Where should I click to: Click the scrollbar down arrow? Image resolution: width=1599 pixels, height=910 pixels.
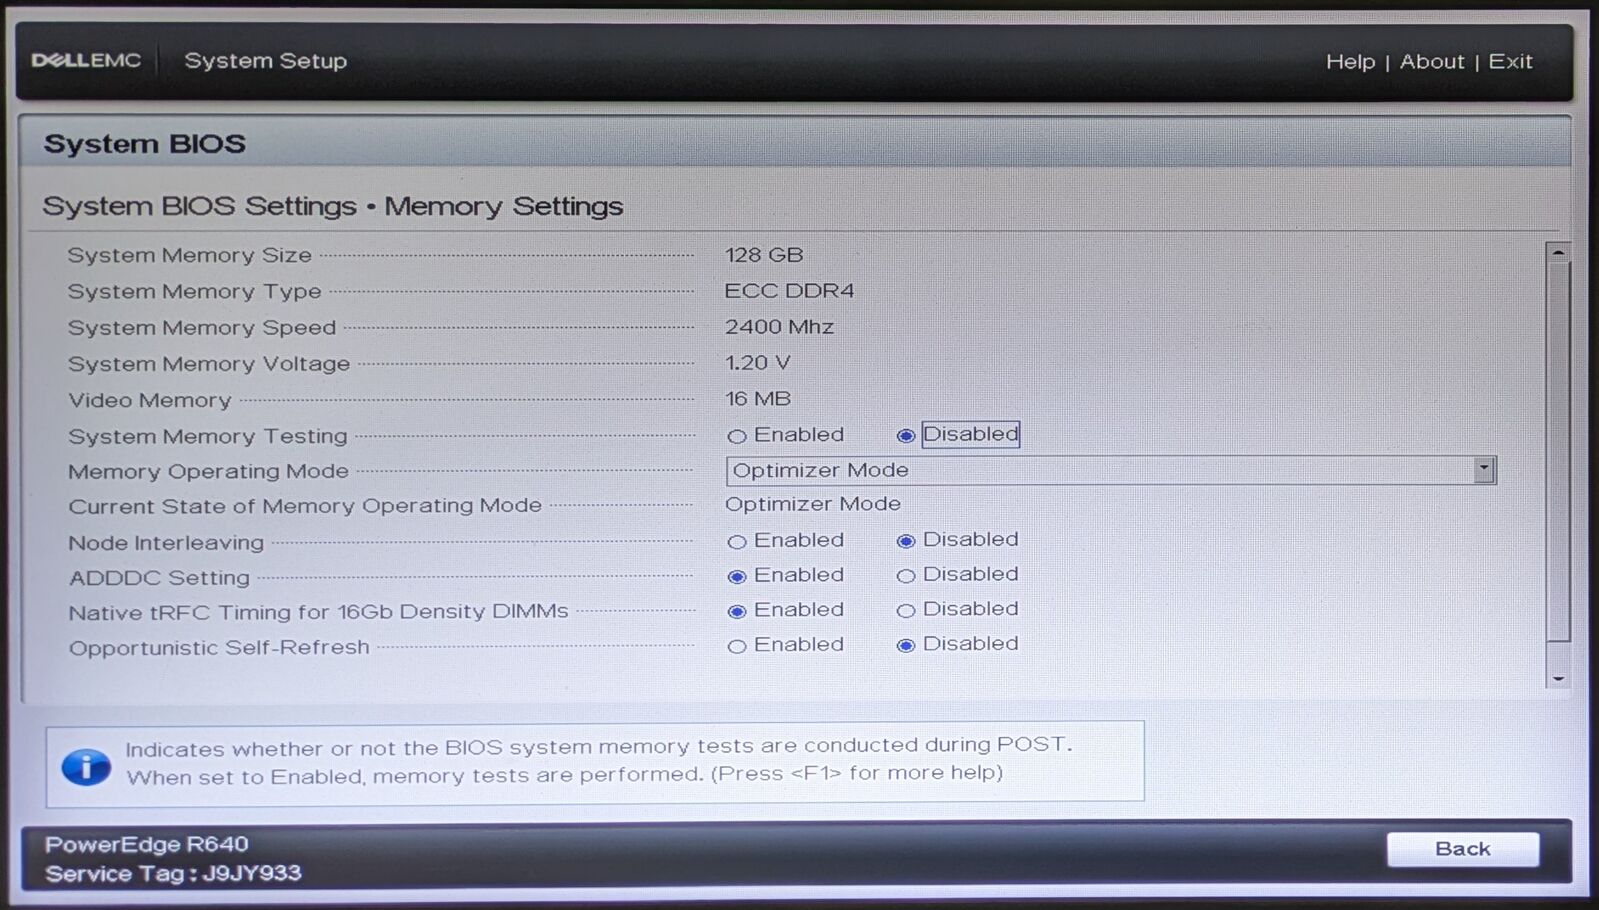1557,678
